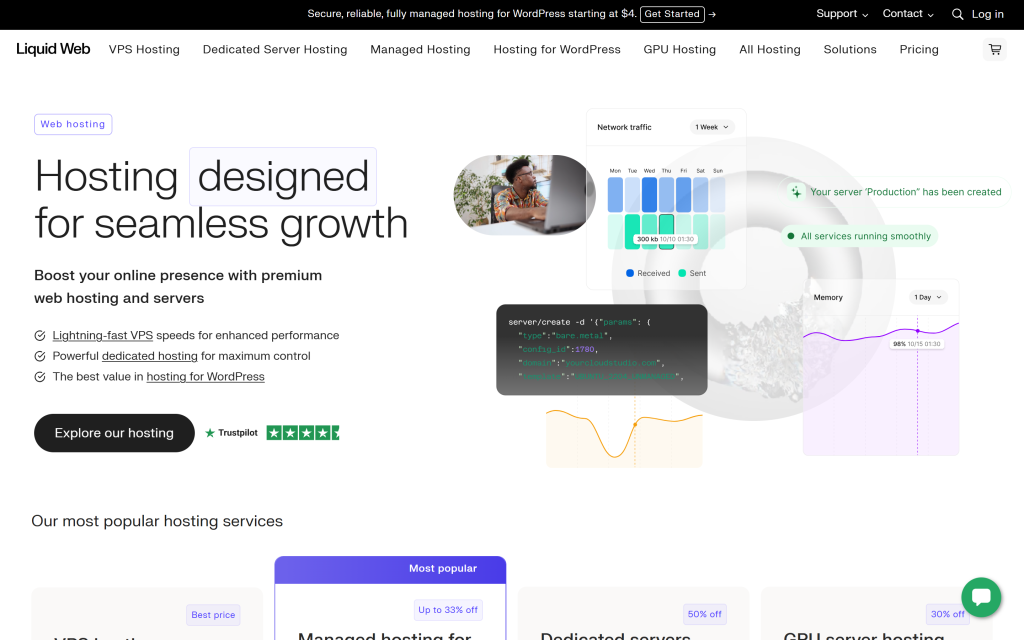Expand the Contact dropdown
Screen dimensions: 1024x640
(907, 14)
